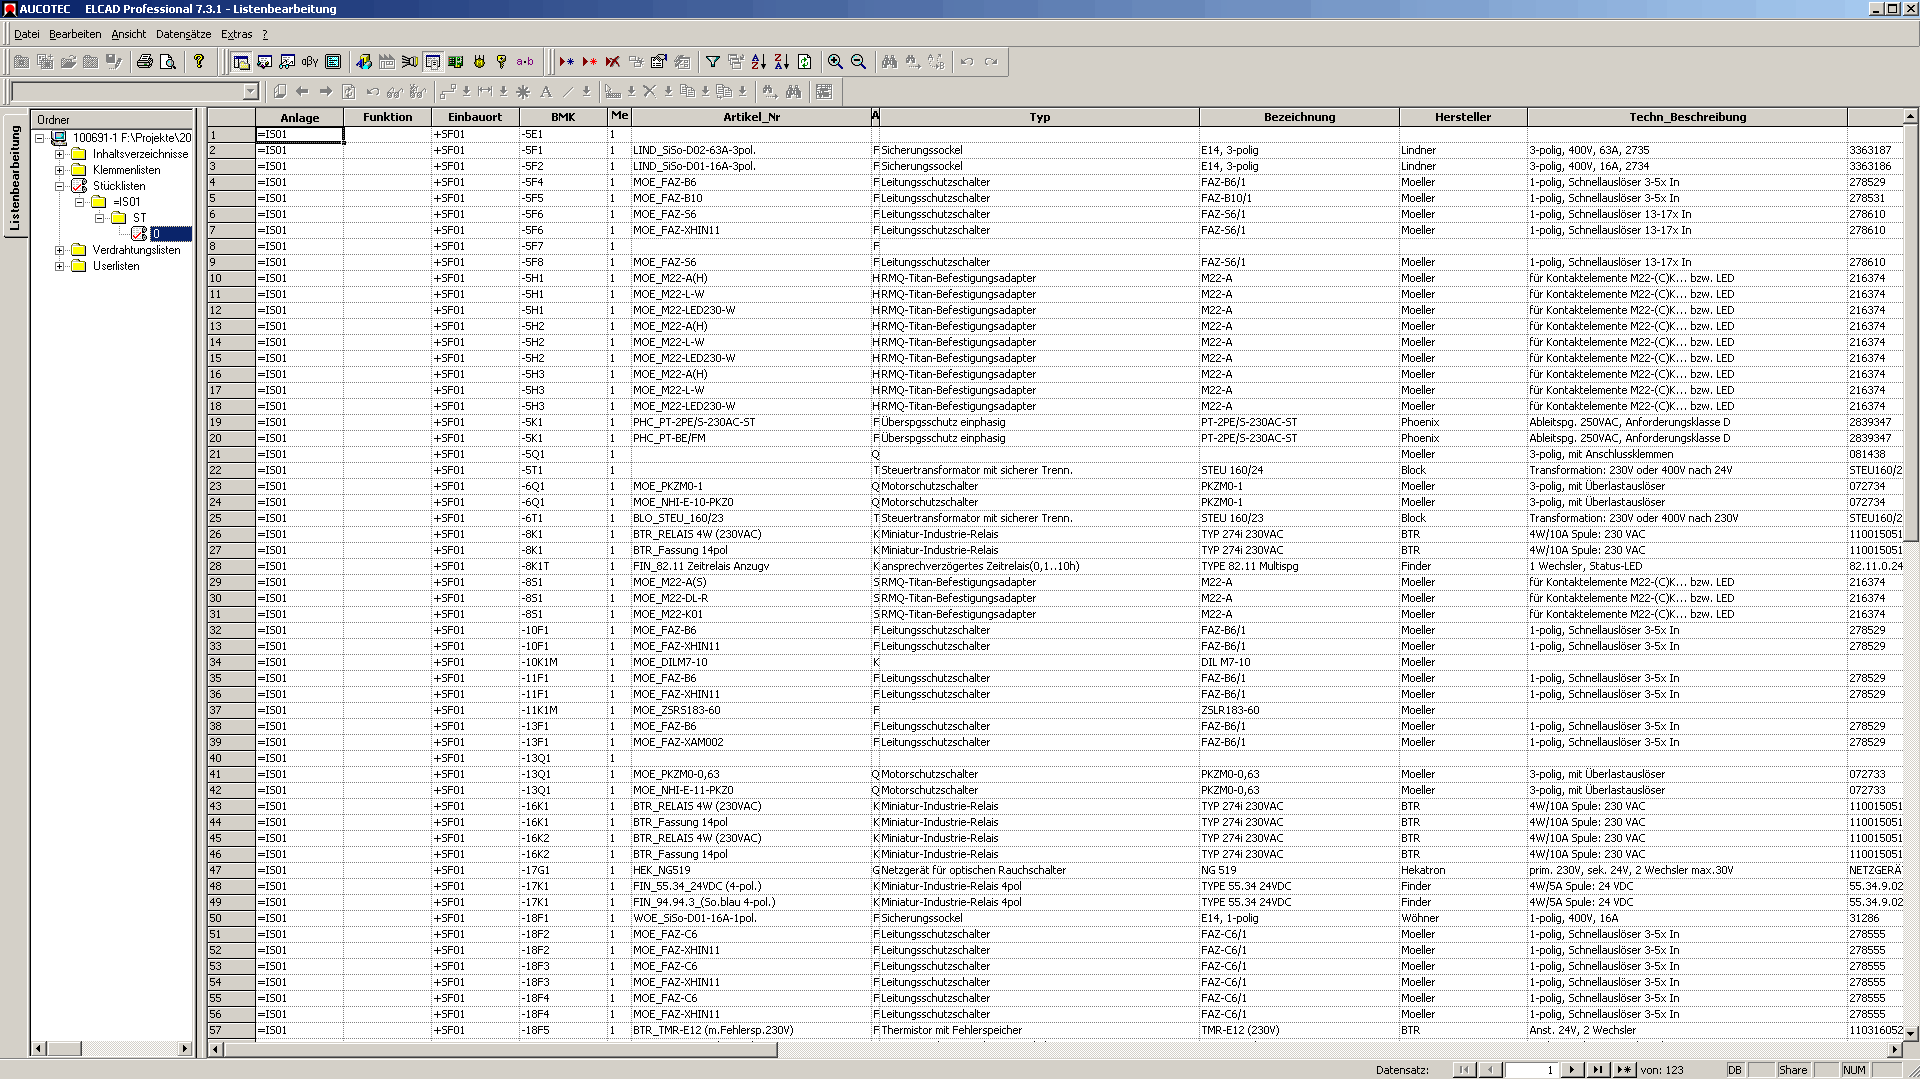The width and height of the screenshot is (1925, 1080).
Task: Sort descending with the Z-A icon
Action: click(x=782, y=62)
